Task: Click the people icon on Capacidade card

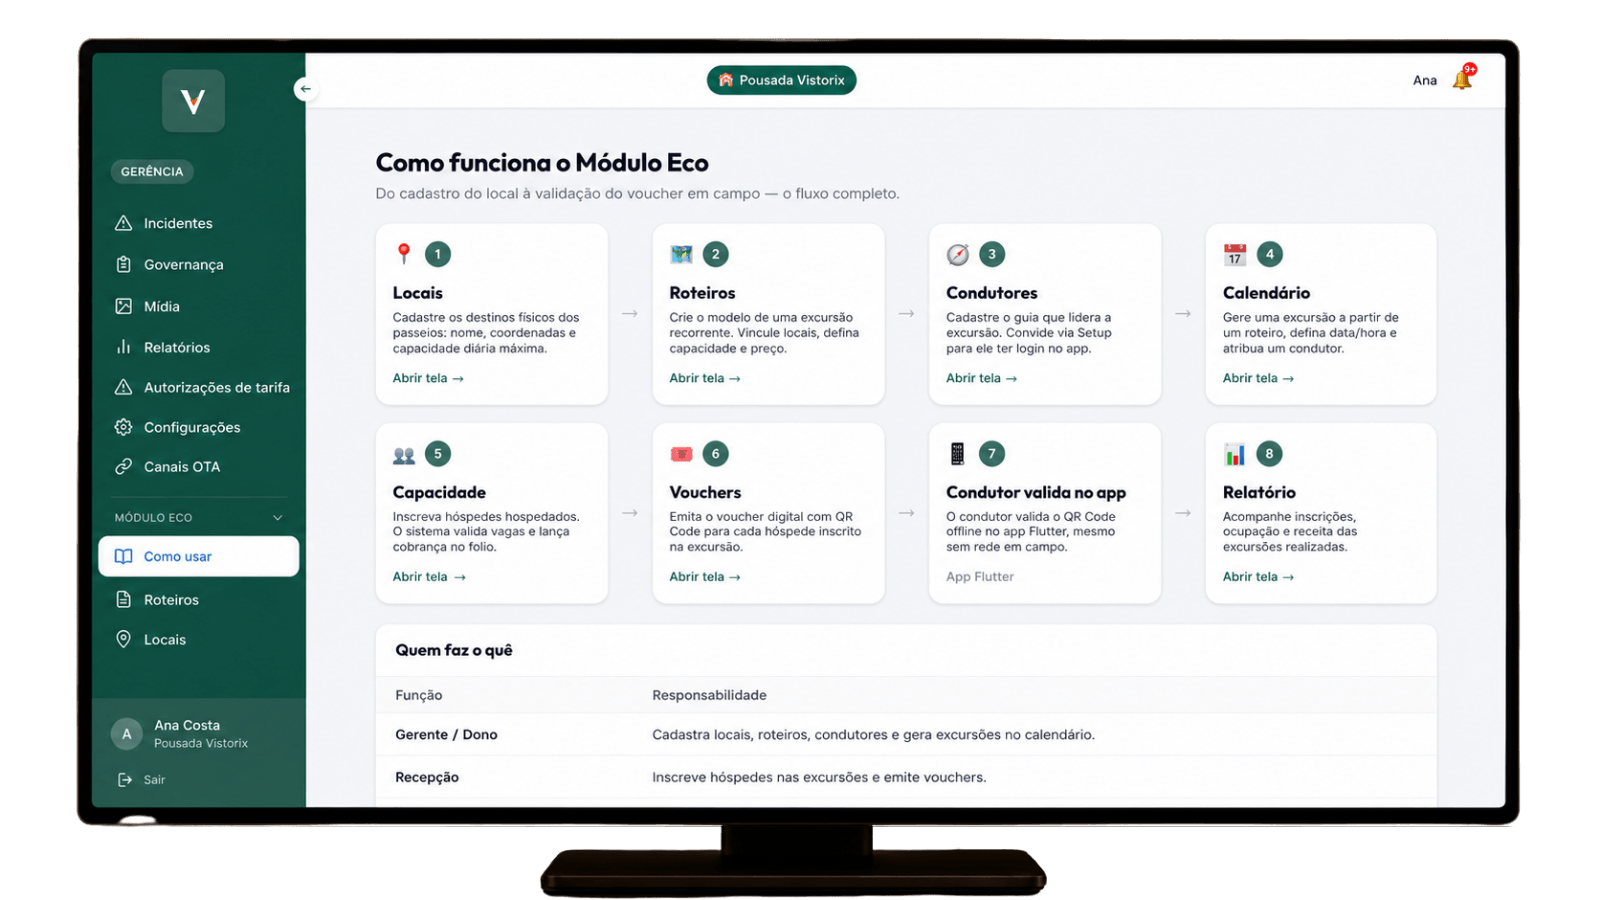Action: coord(404,455)
